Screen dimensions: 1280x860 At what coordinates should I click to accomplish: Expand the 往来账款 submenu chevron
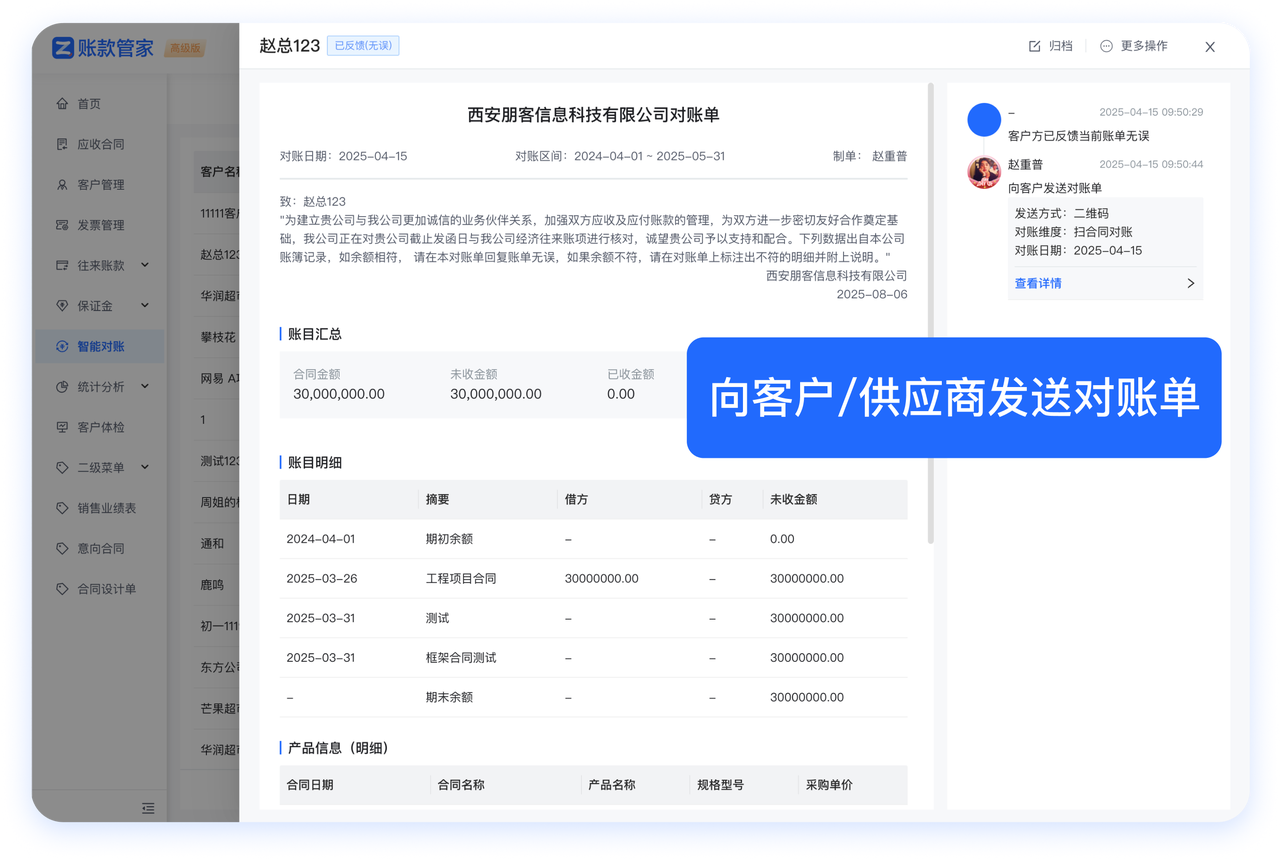[145, 265]
